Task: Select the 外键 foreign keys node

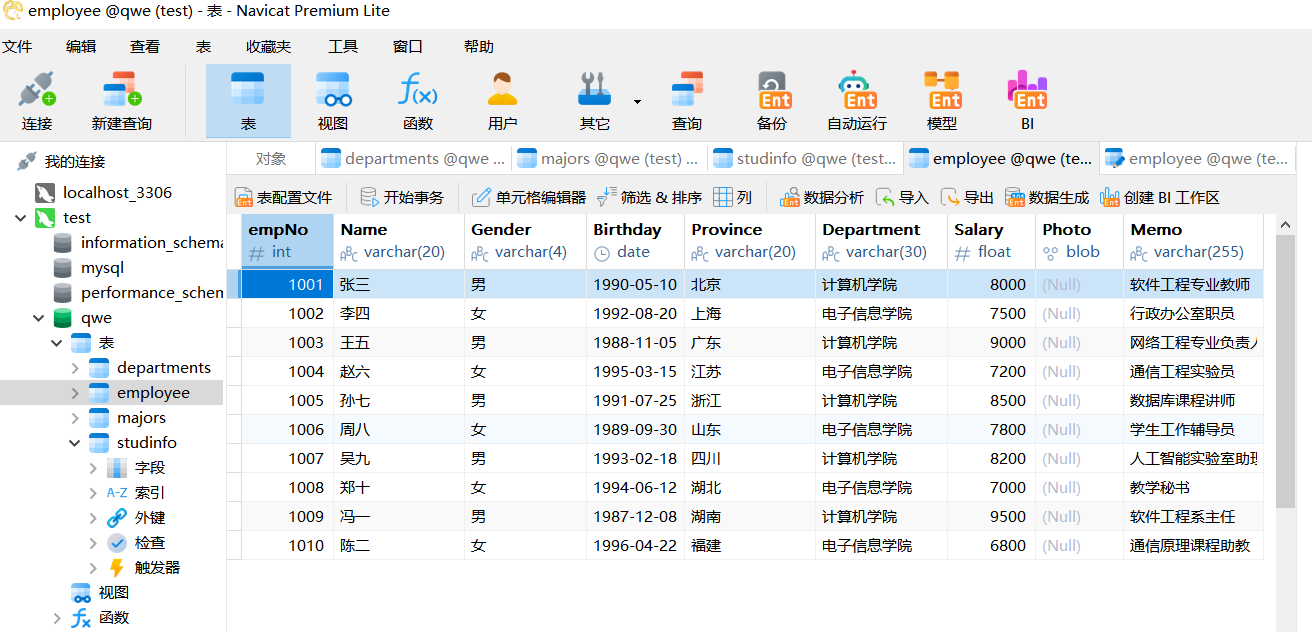Action: coord(149,517)
